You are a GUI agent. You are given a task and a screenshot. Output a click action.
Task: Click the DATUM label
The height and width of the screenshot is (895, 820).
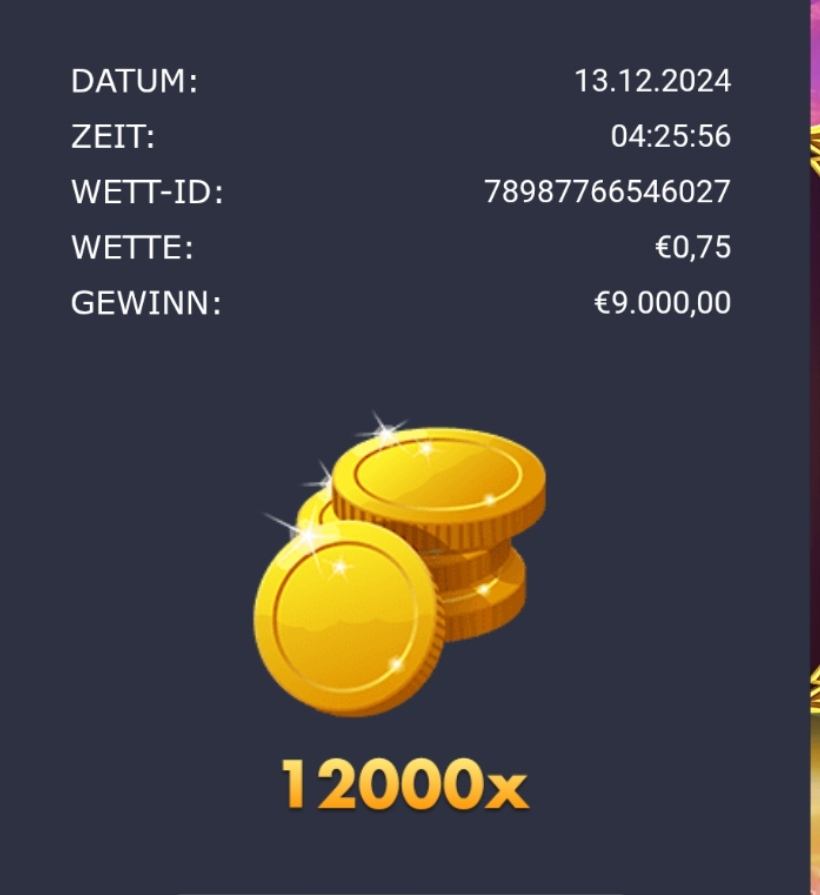pos(134,81)
